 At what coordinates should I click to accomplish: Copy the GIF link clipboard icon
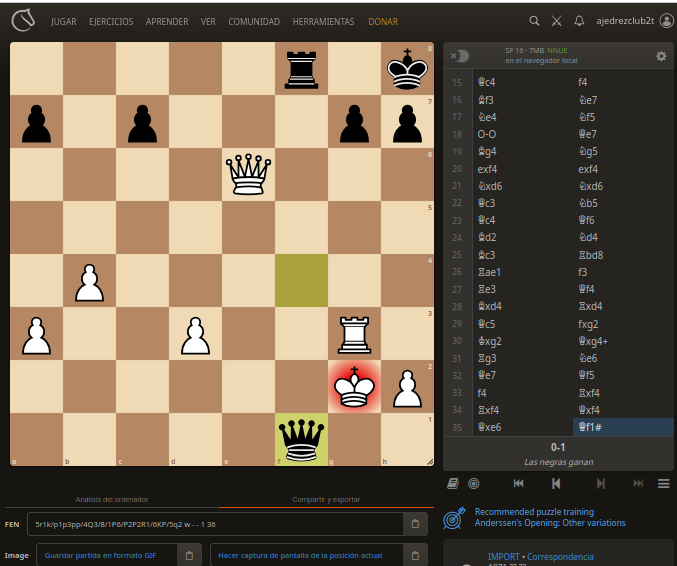point(189,555)
